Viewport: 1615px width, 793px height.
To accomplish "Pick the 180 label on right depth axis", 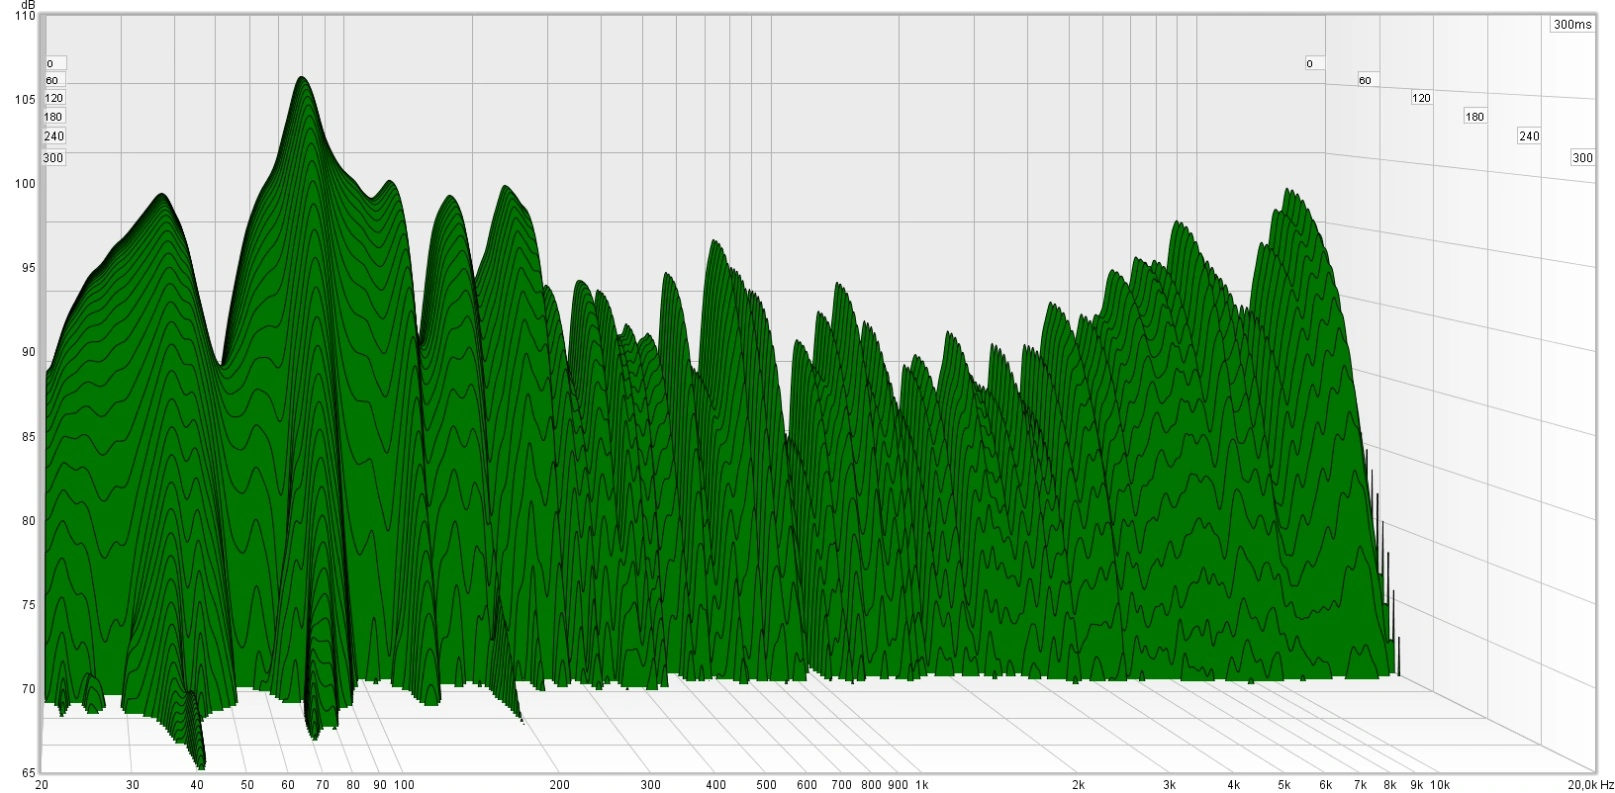I will click(1475, 117).
